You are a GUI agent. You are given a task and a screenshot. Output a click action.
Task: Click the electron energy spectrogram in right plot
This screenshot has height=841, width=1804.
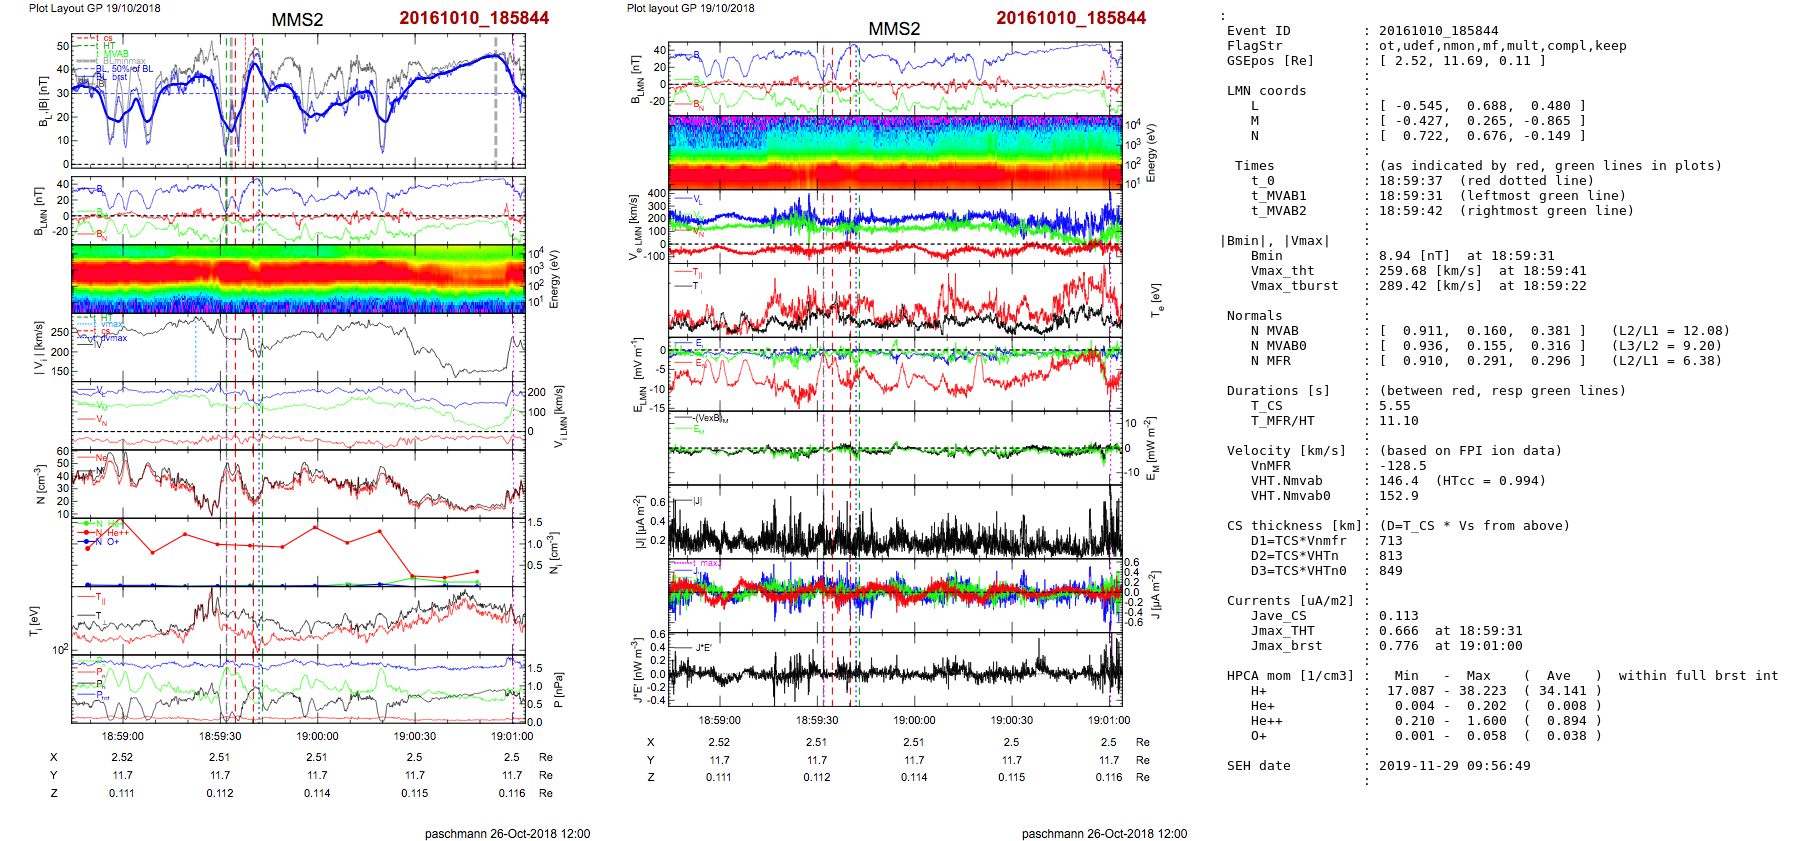pos(895,152)
